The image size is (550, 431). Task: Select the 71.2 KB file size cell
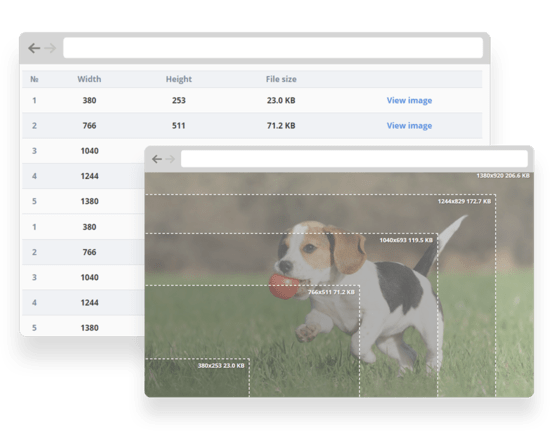point(281,126)
